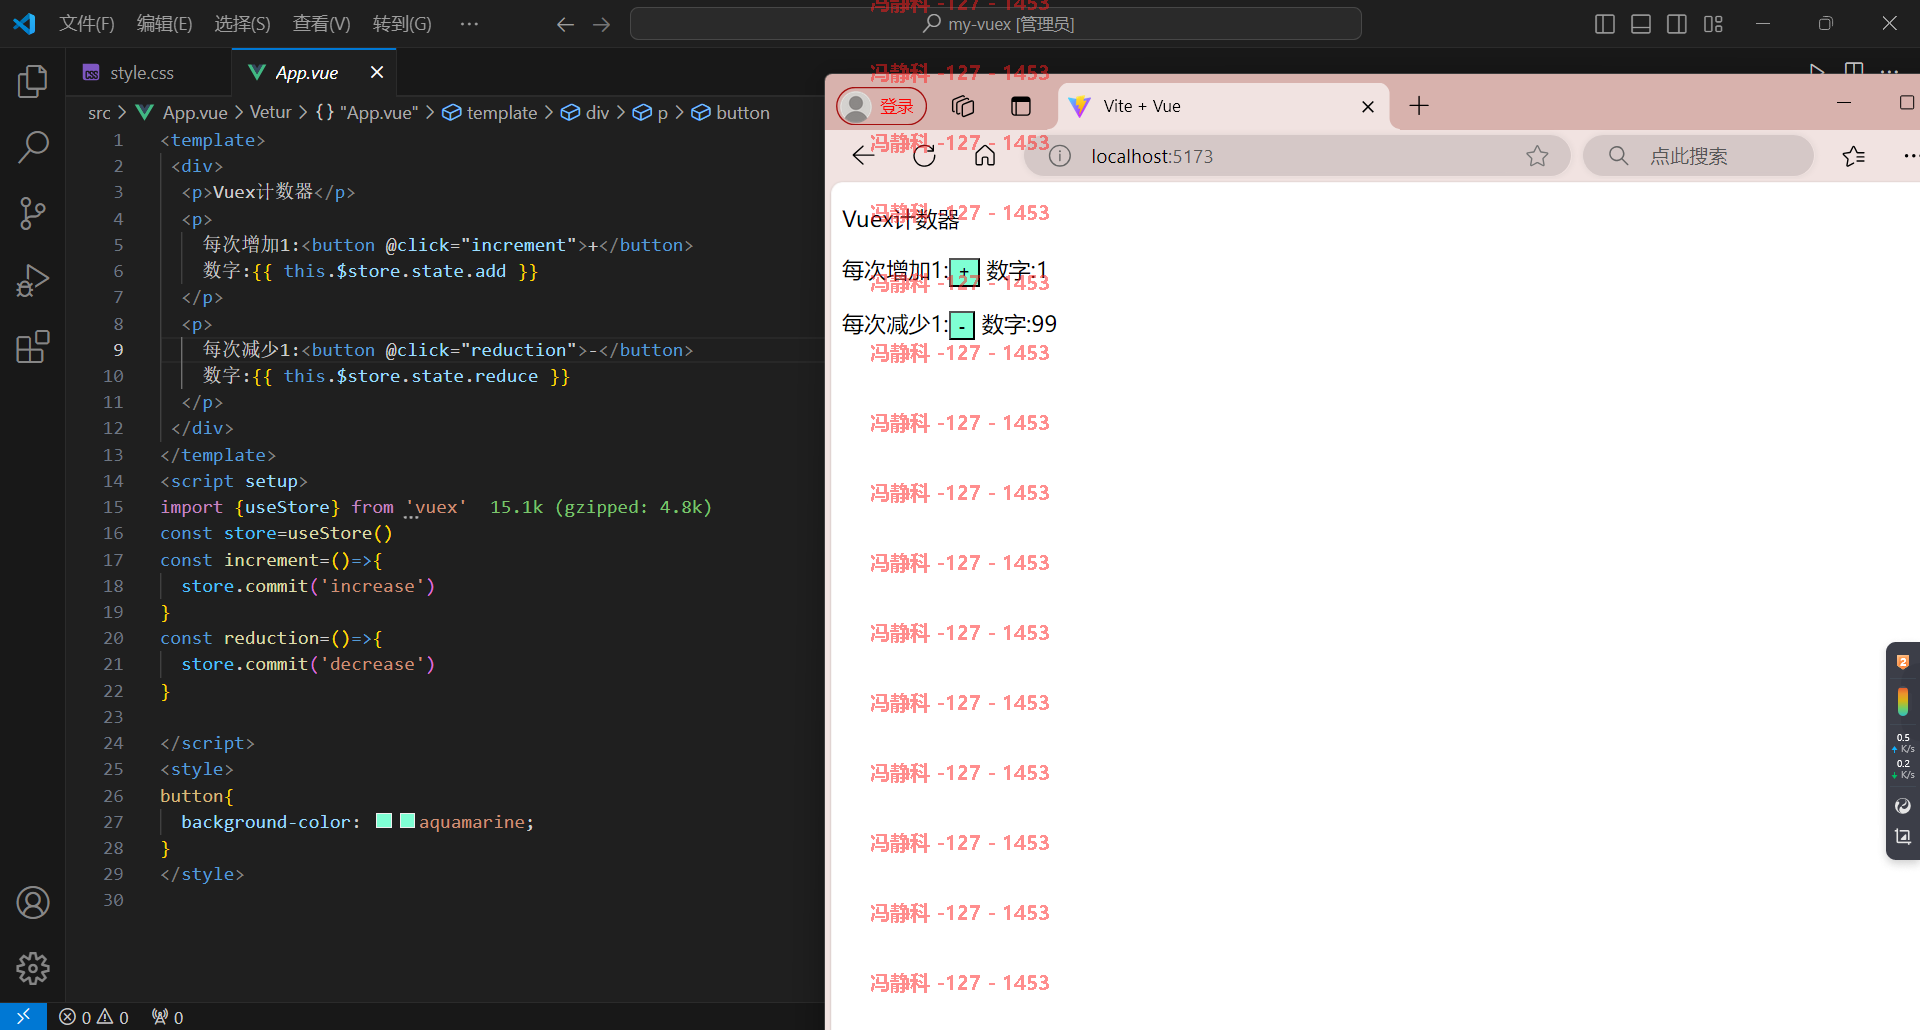
Task: Open the 编辑(E) menu
Action: coord(164,24)
